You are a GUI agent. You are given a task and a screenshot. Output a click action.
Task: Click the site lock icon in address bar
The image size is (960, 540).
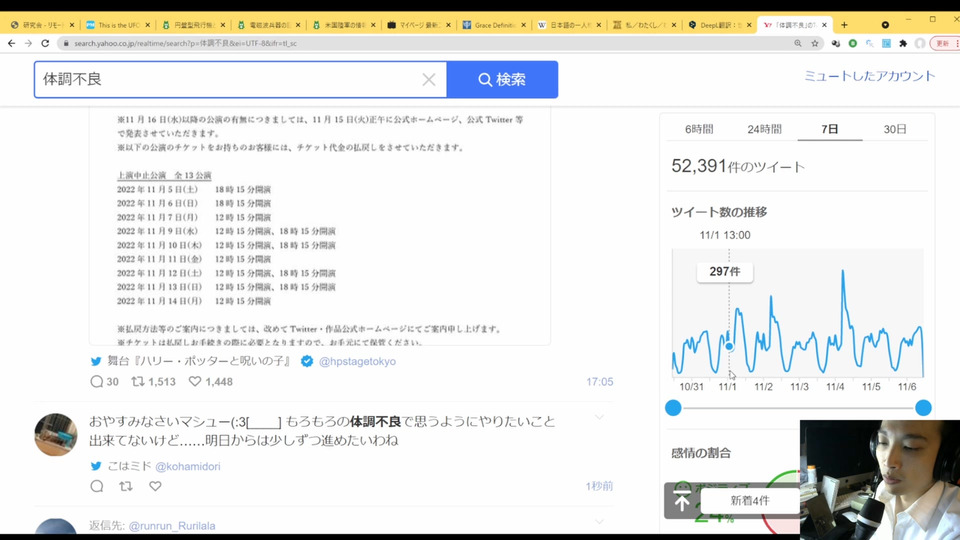pyautogui.click(x=66, y=43)
